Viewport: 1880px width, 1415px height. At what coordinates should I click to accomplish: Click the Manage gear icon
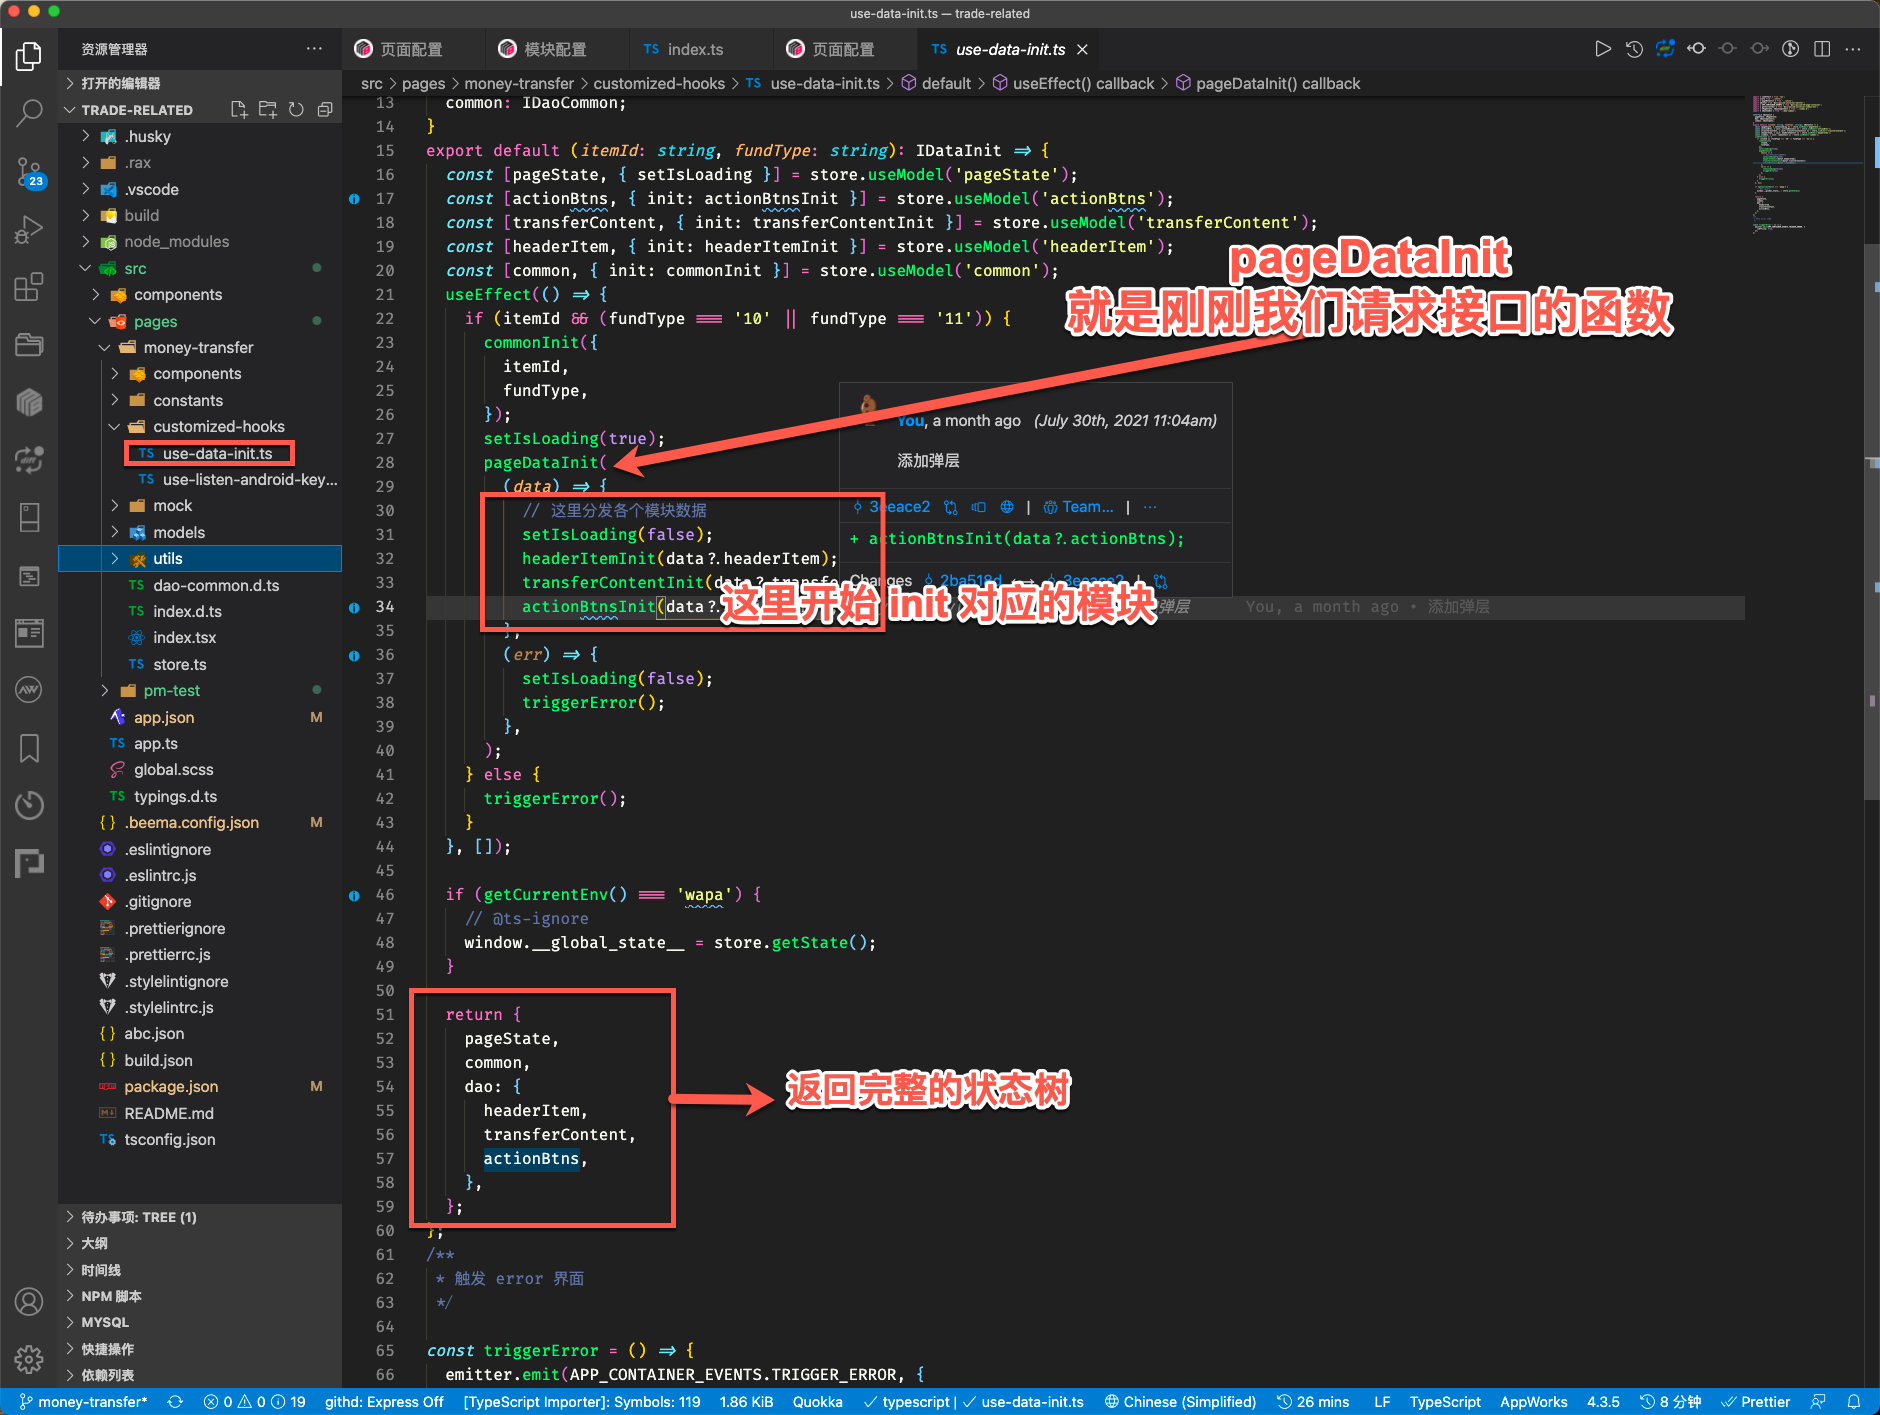point(29,1359)
